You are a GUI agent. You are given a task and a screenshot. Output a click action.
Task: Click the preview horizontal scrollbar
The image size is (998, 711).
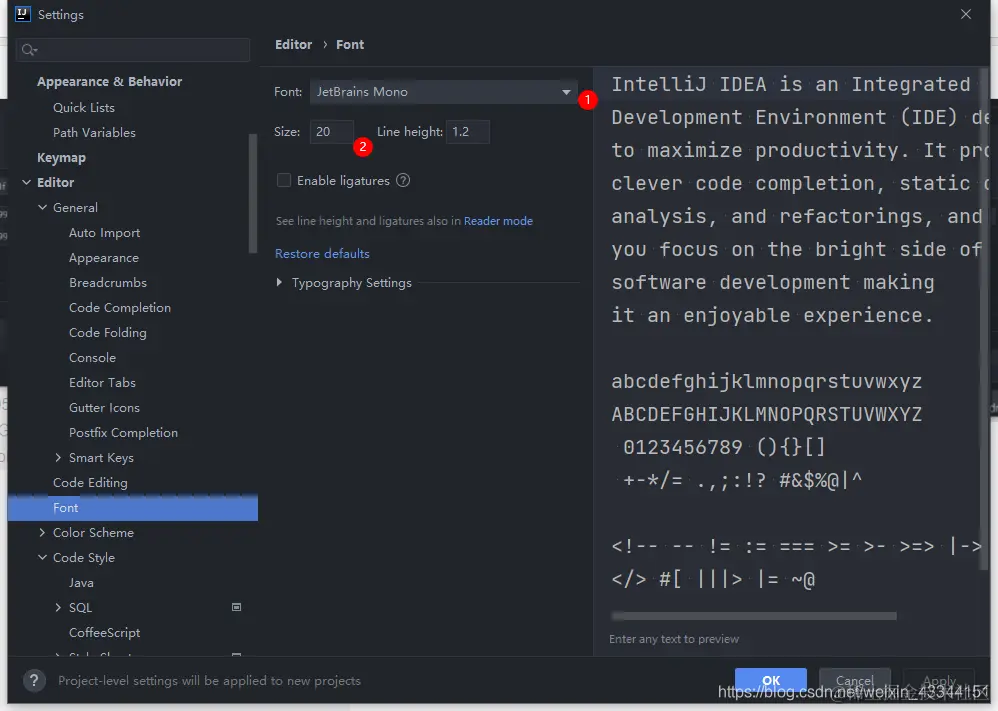(x=754, y=616)
